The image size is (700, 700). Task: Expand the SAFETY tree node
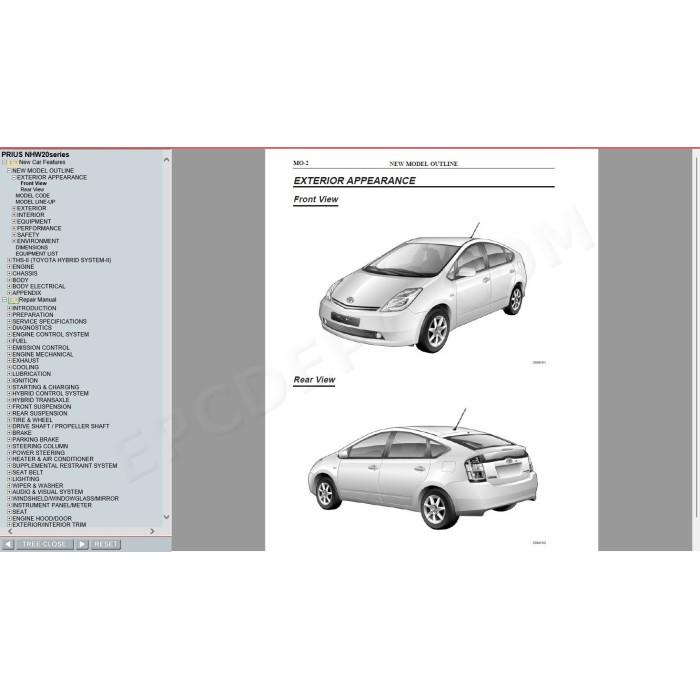click(x=14, y=235)
